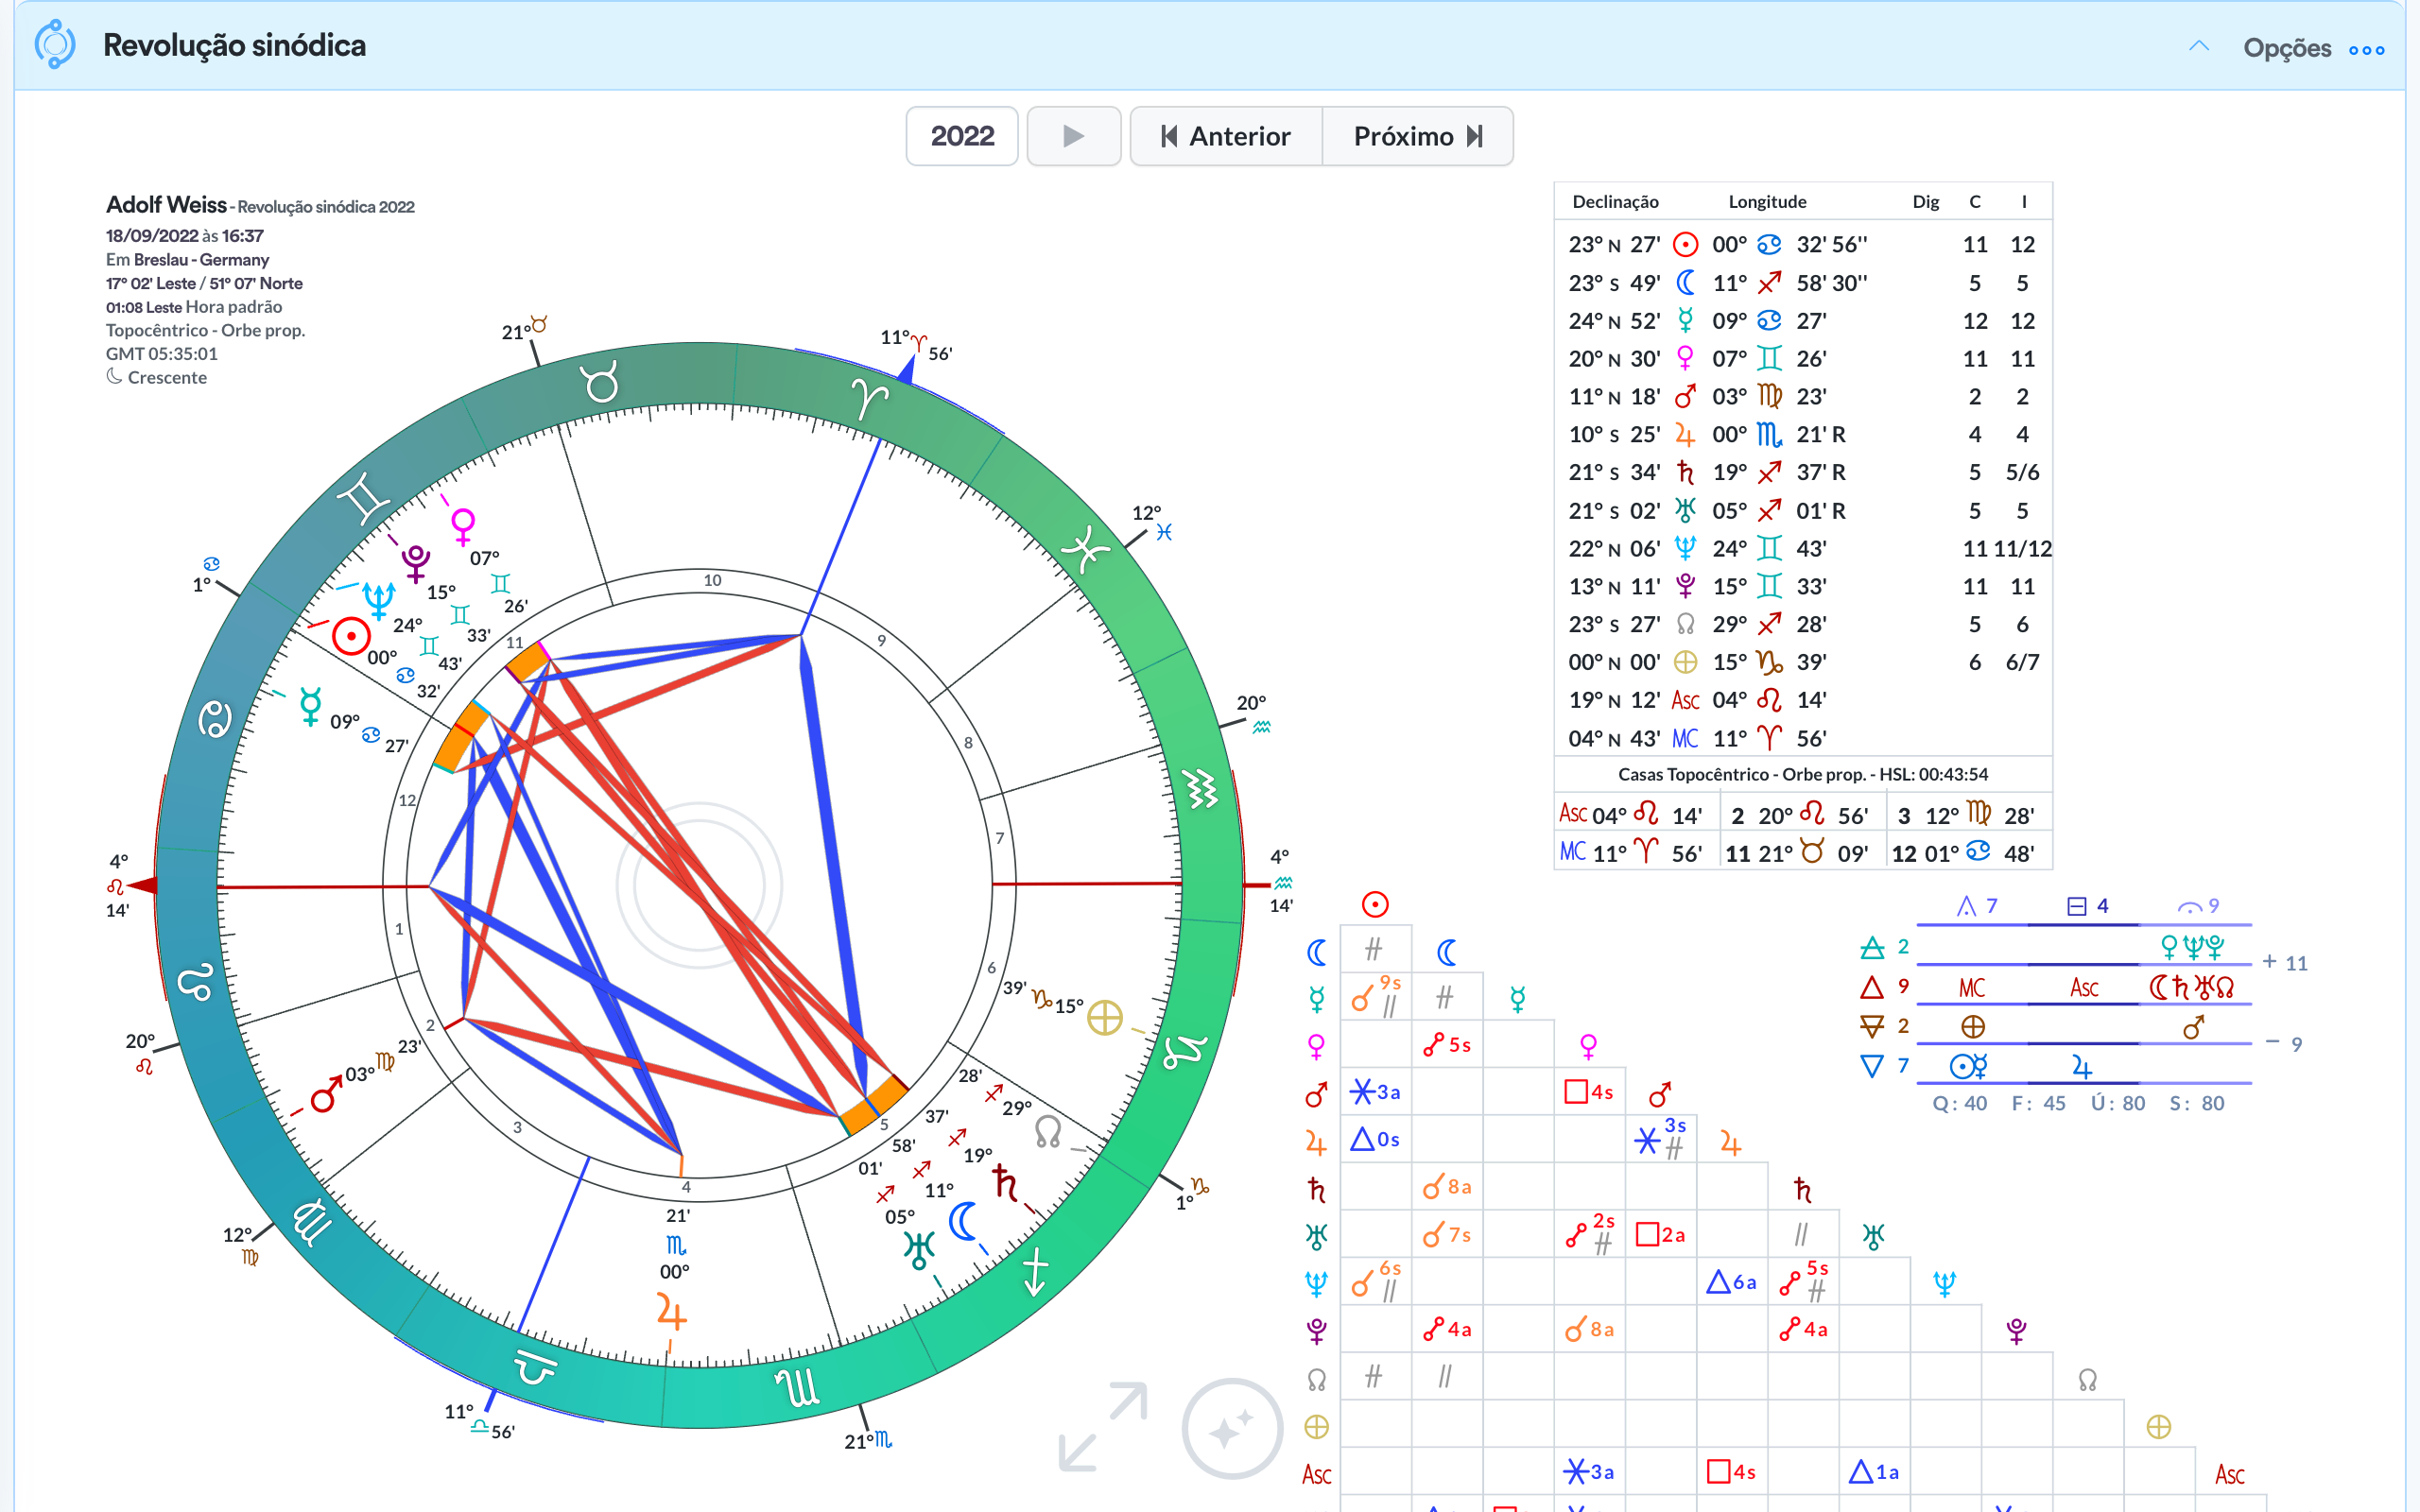Click the Crescente moon phase label

(166, 378)
